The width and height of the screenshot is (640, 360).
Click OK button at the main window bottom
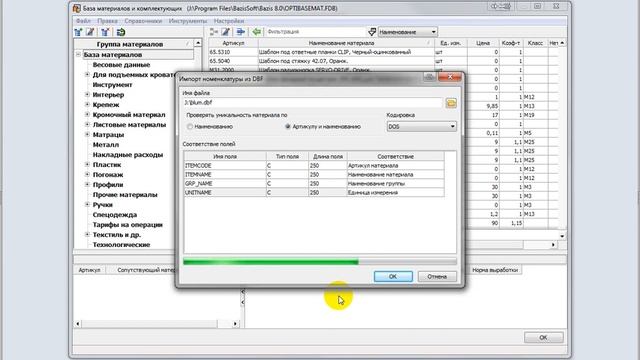pyautogui.click(x=543, y=338)
